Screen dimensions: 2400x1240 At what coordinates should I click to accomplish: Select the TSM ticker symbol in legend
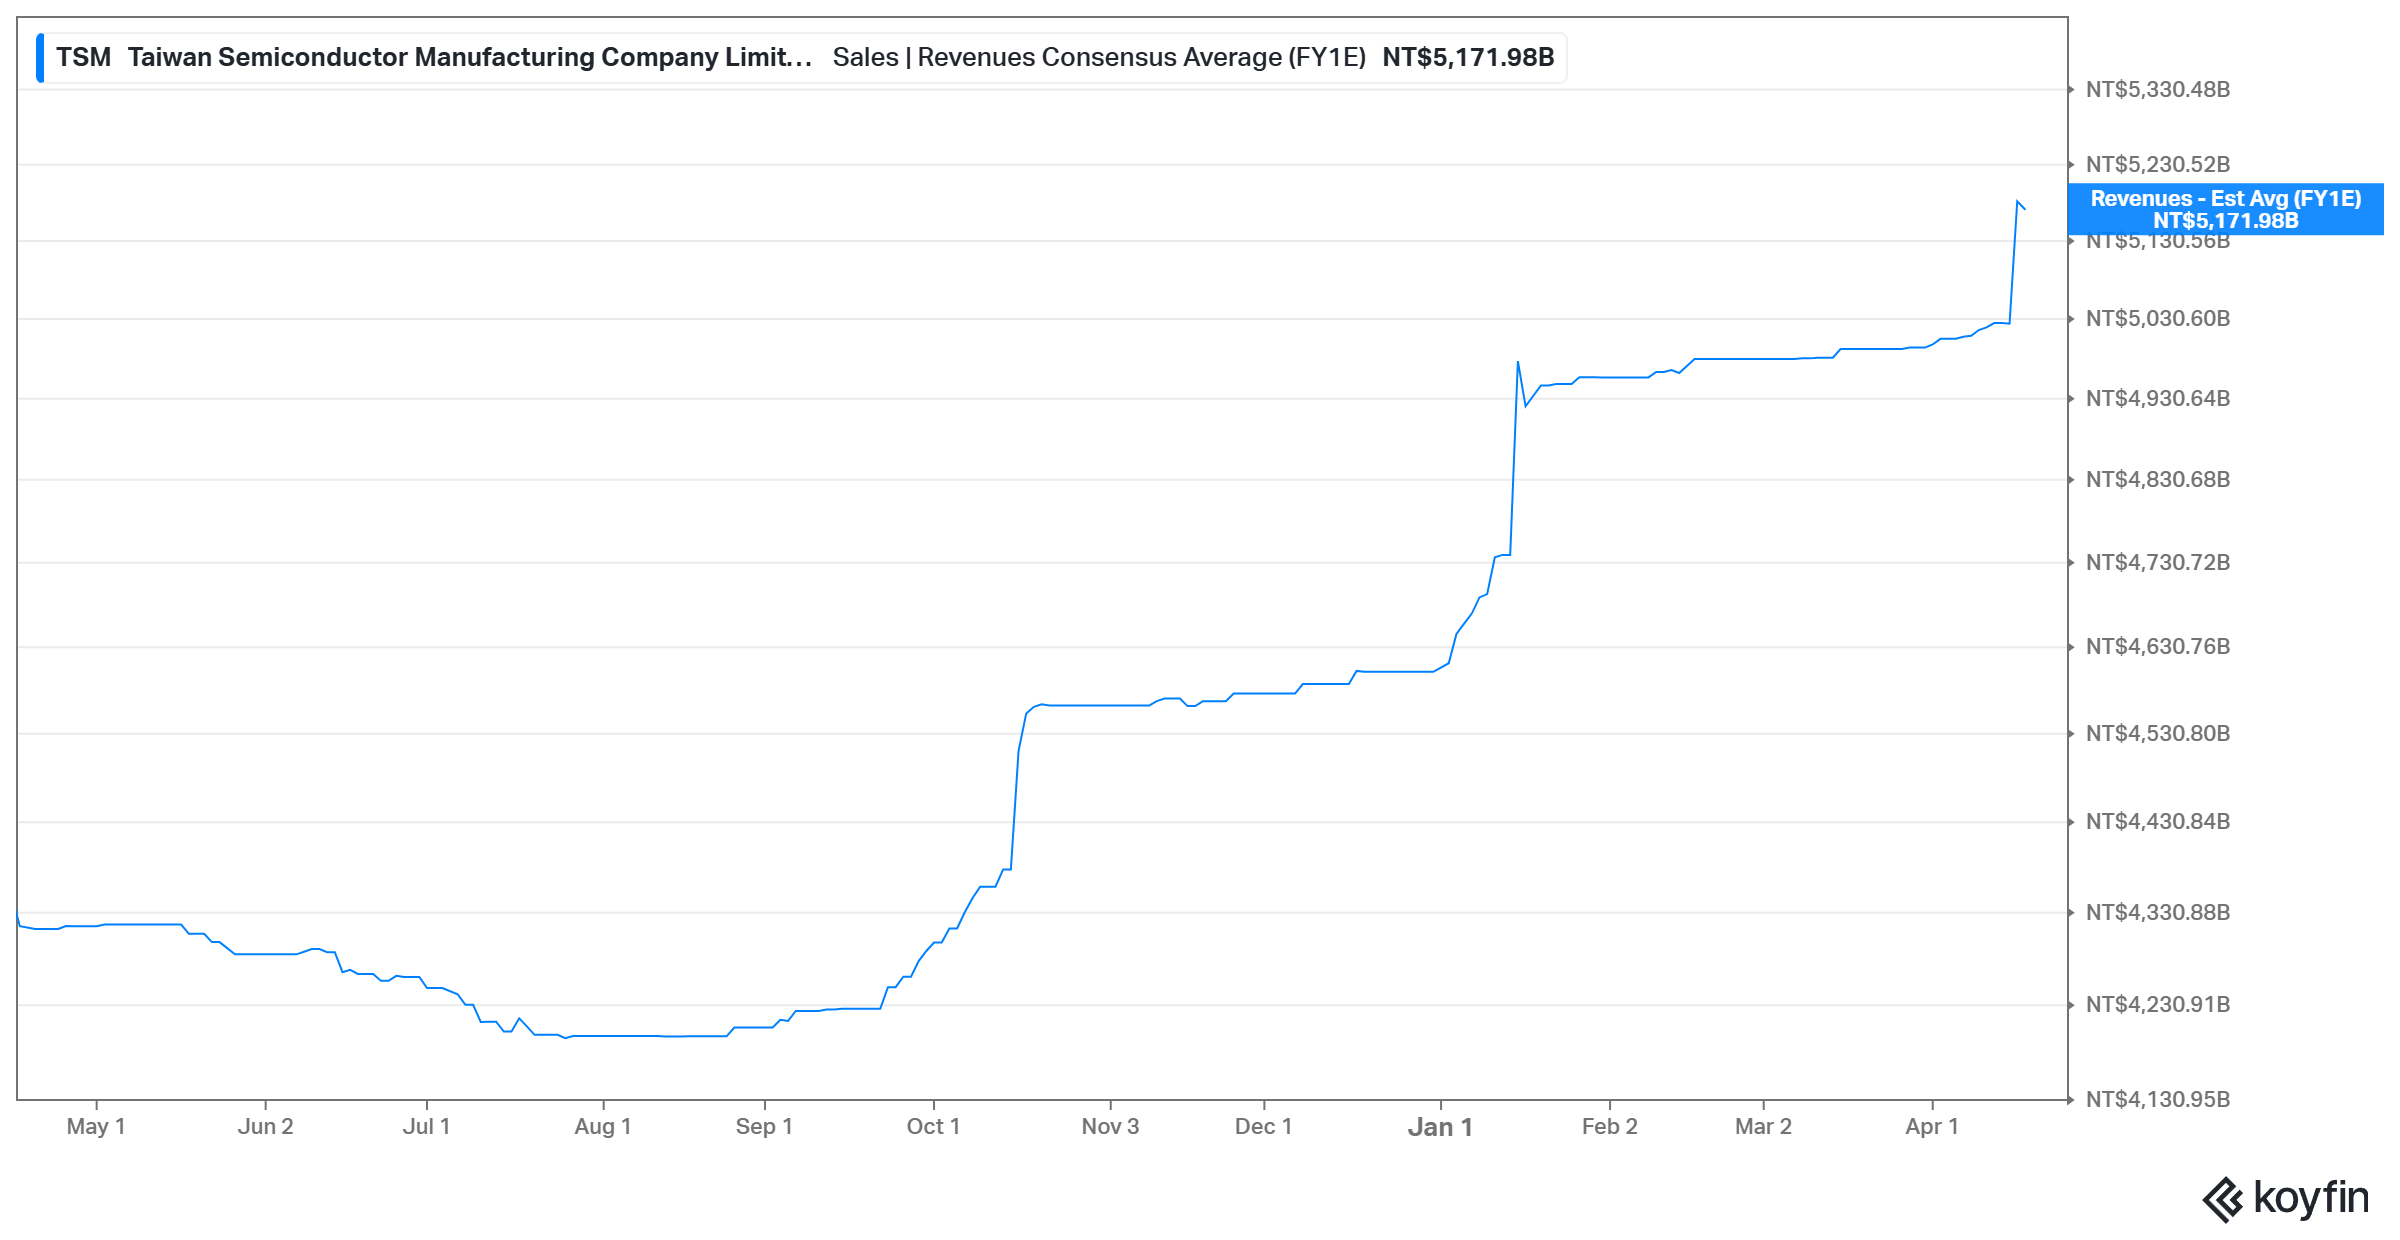(83, 58)
